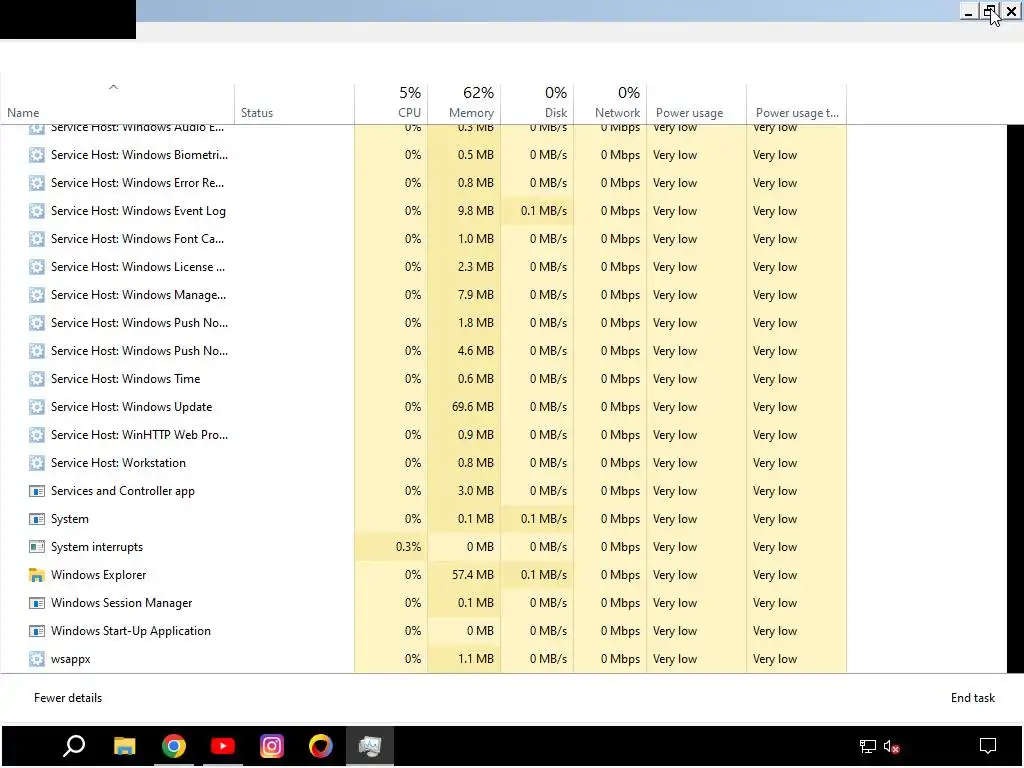Click the 4.6 MB memory value
The width and height of the screenshot is (1024, 768).
pyautogui.click(x=475, y=351)
